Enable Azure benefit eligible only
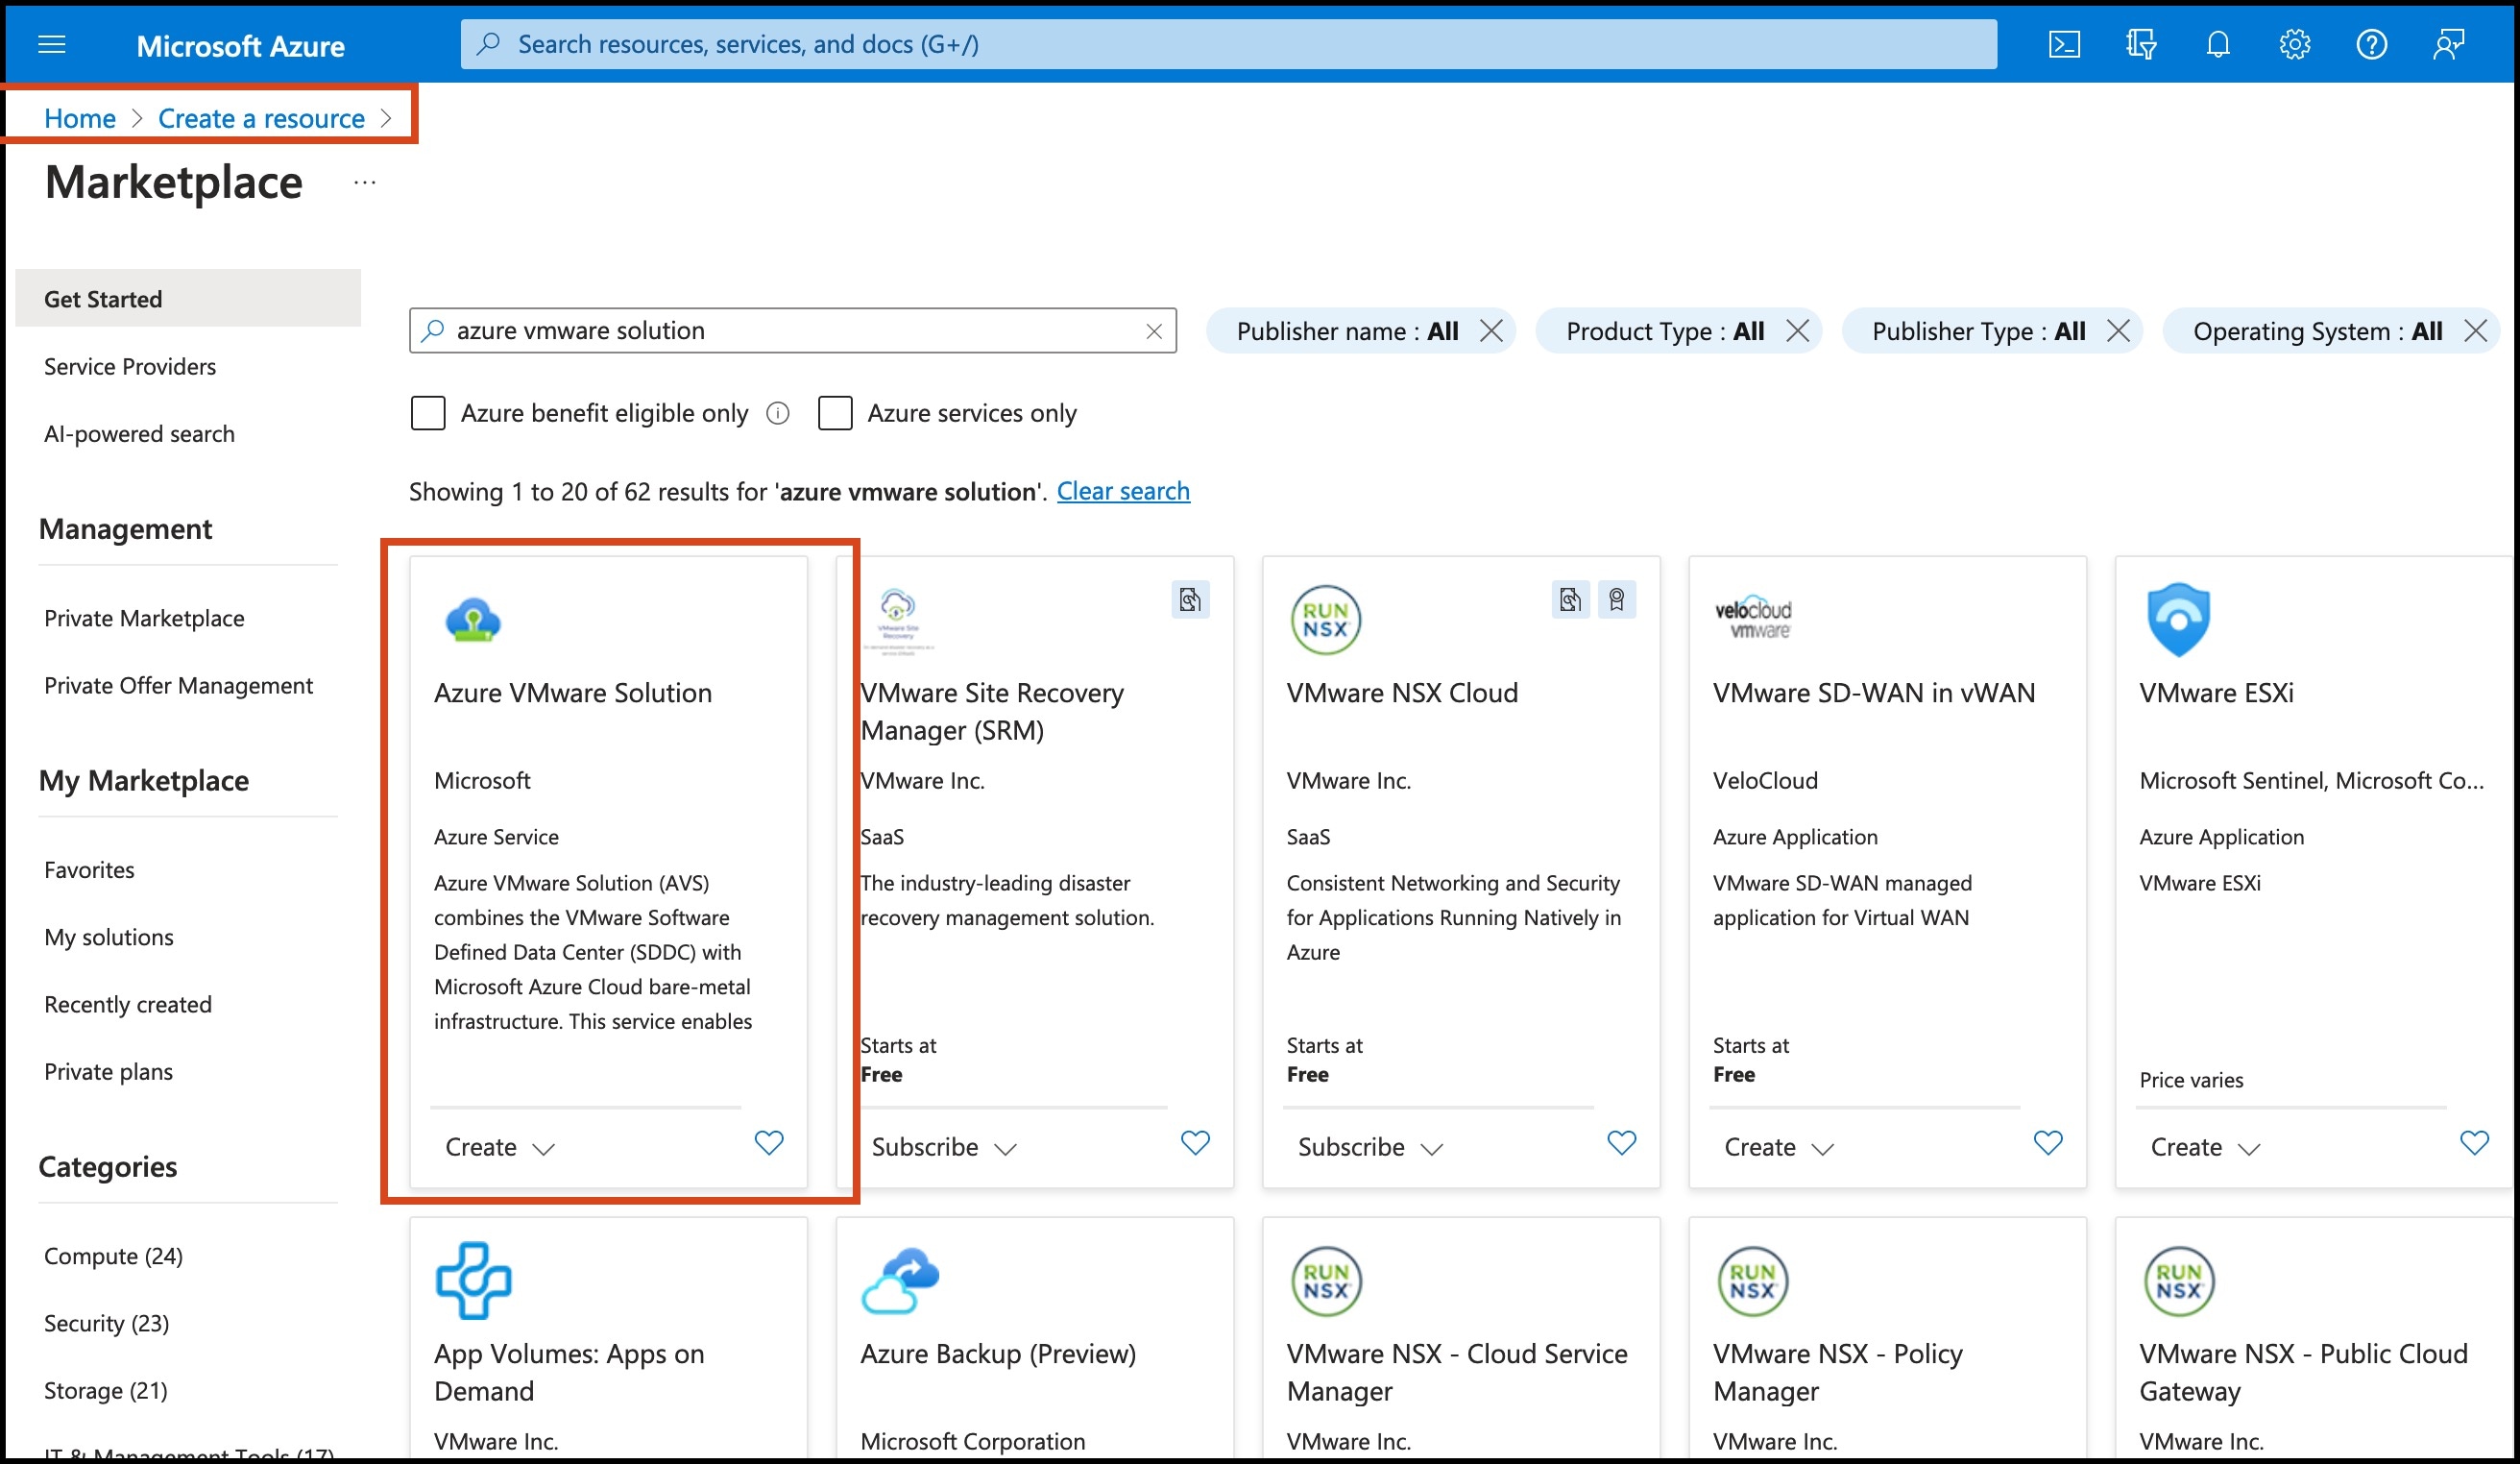This screenshot has height=1464, width=2520. coord(428,412)
